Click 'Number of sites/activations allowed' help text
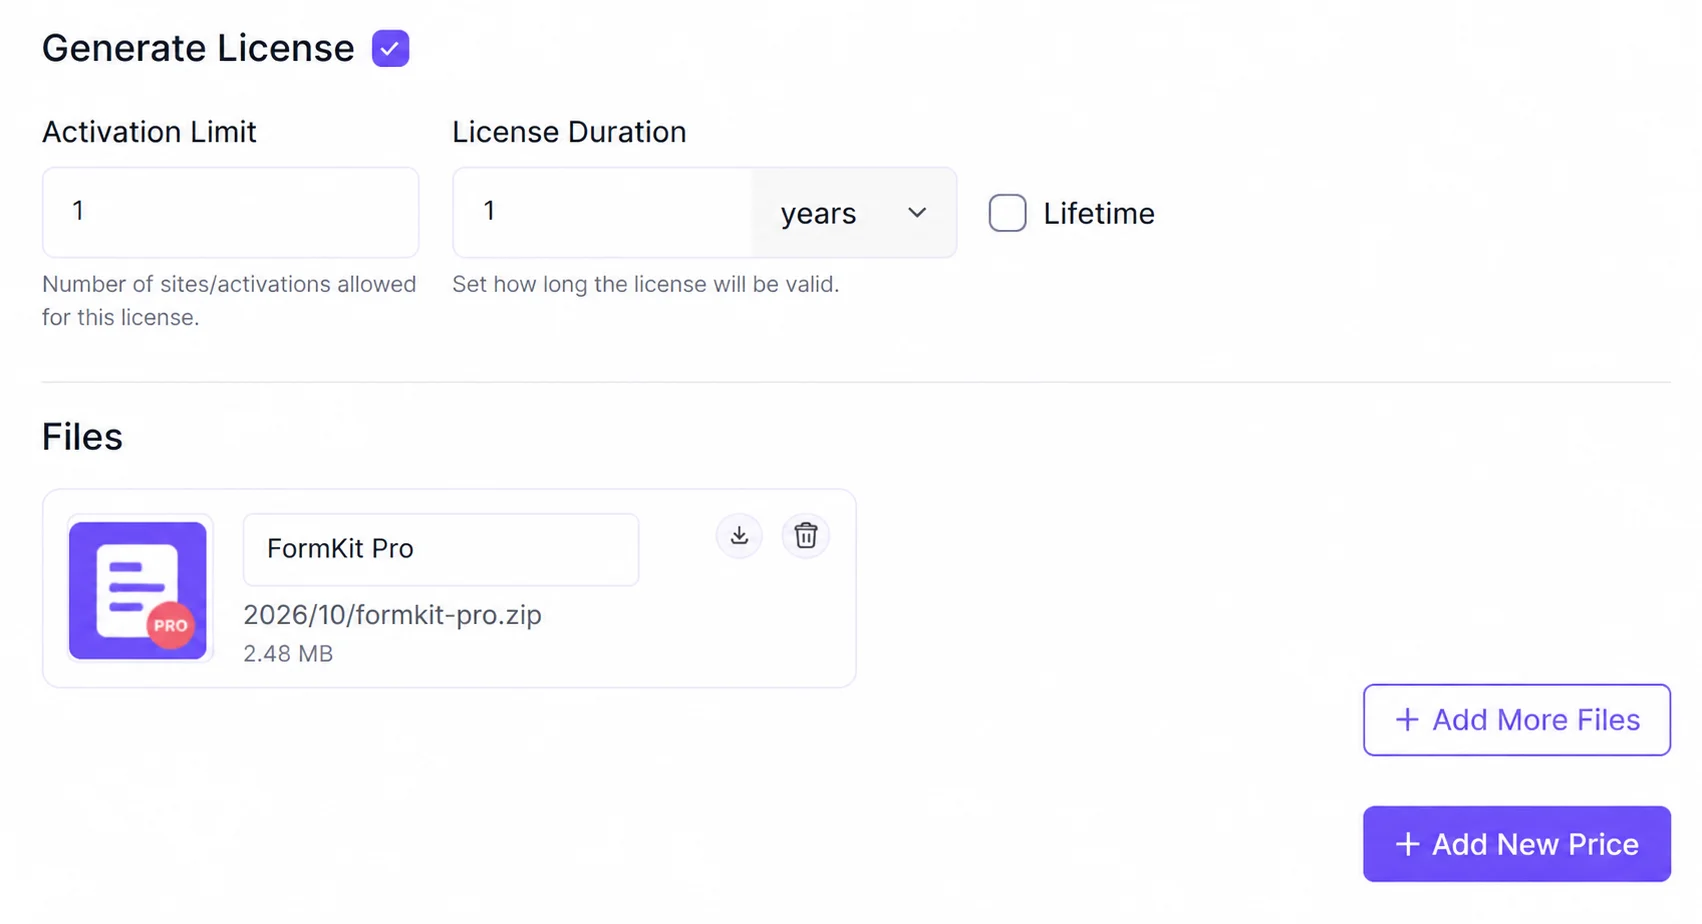1702x924 pixels. (x=229, y=300)
